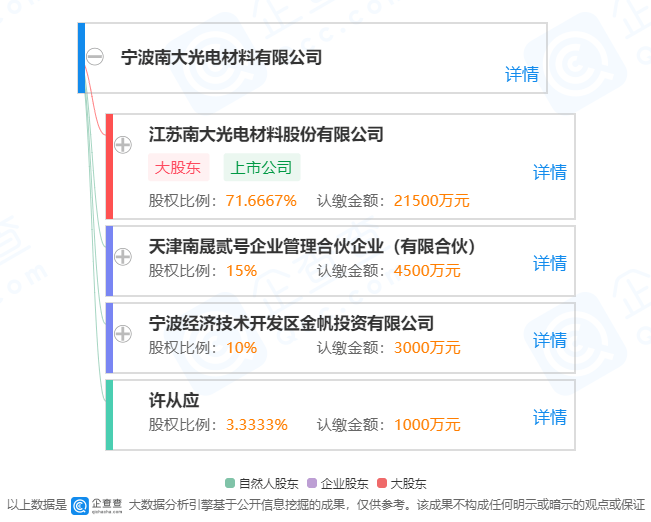Click the 21500万元 subscribed amount
The height and width of the screenshot is (522, 651).
431,201
